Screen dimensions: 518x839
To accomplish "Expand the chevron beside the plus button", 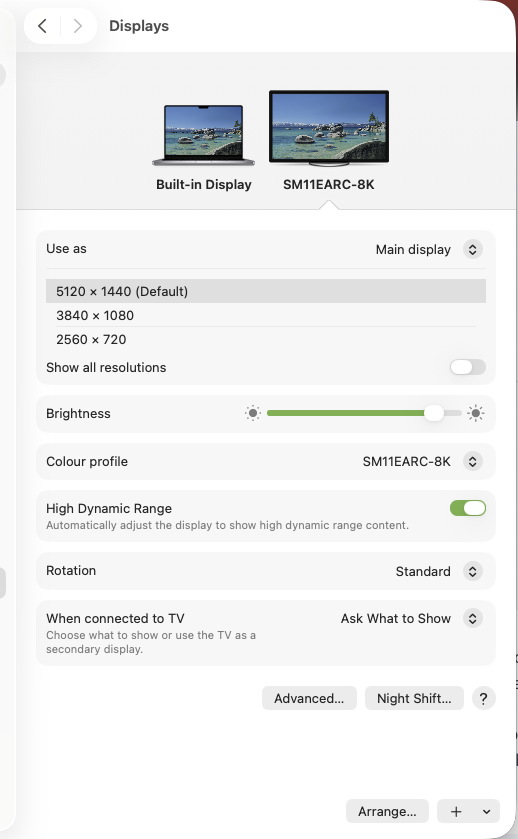I will click(486, 812).
